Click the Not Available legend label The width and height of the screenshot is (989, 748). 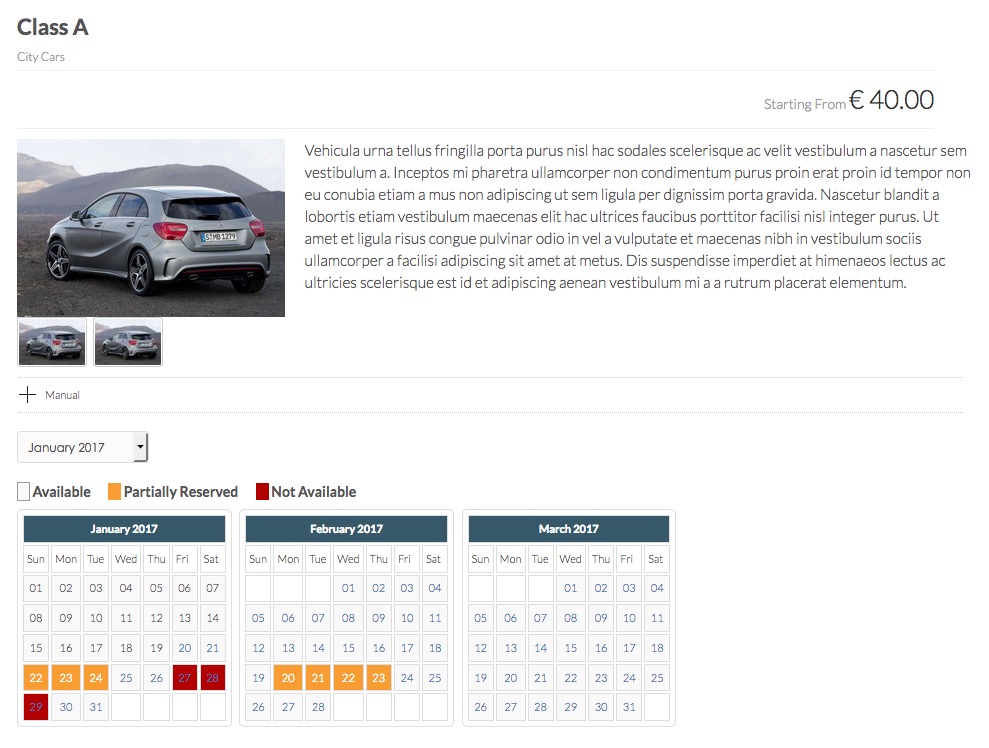coord(314,491)
